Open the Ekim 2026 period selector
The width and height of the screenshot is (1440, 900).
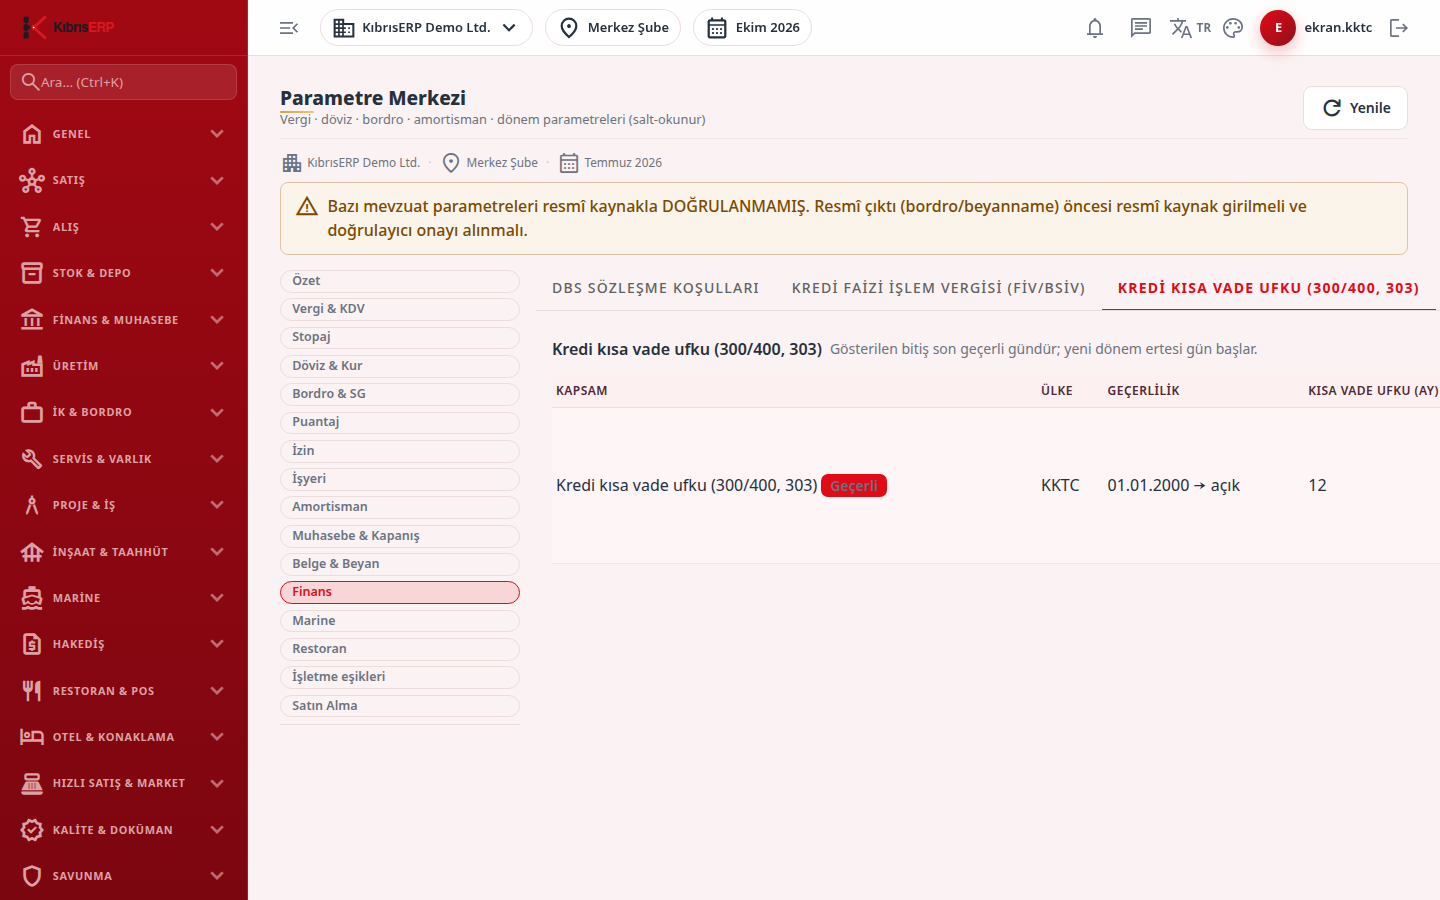[752, 28]
